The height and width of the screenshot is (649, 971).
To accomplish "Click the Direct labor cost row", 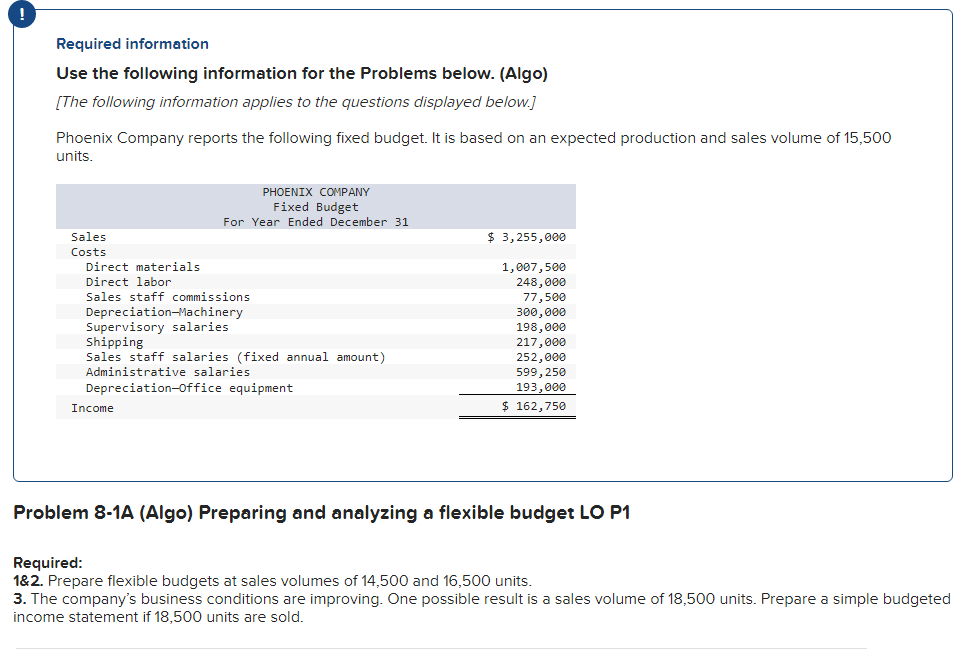I will [128, 281].
